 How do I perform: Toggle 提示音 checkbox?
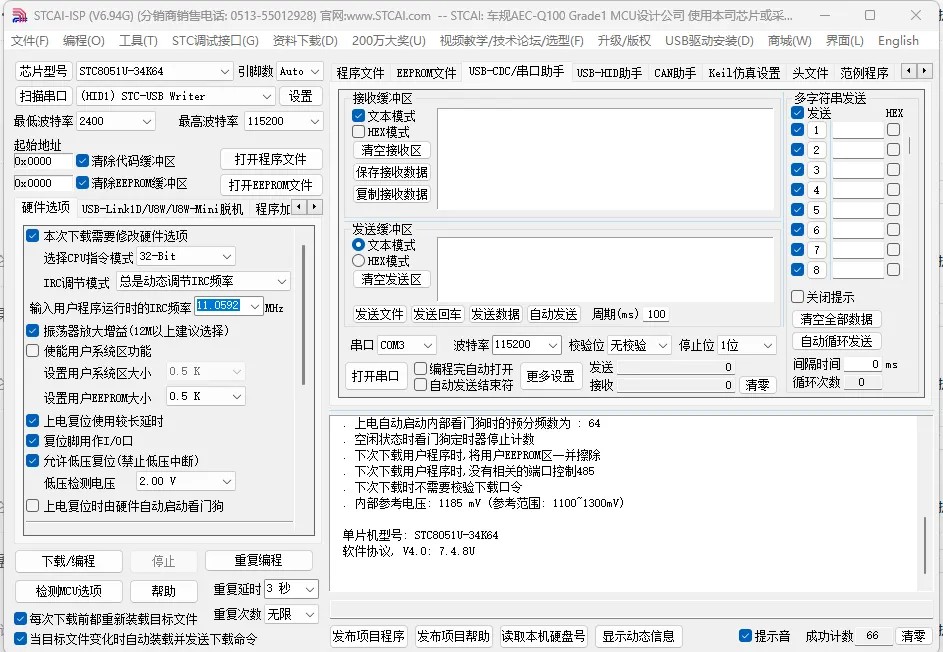pos(745,636)
